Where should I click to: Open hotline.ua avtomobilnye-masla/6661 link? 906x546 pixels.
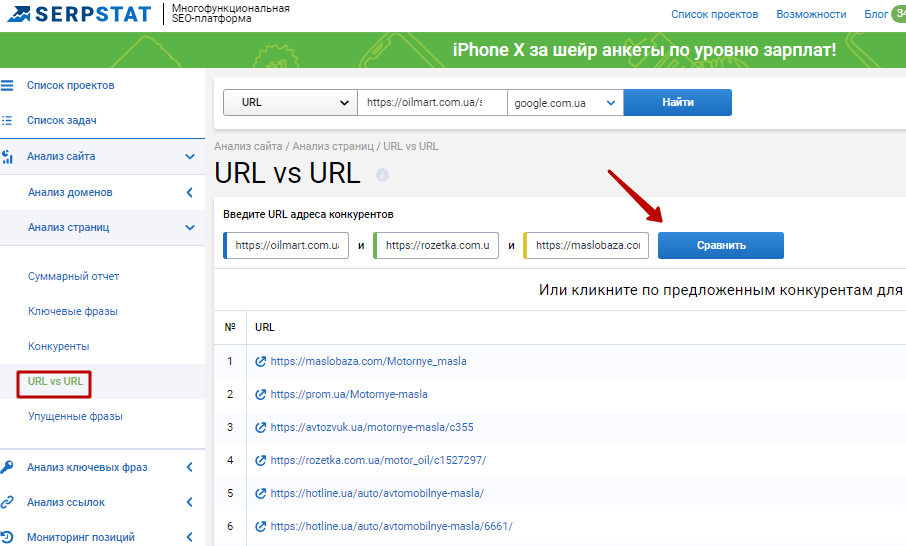(391, 526)
